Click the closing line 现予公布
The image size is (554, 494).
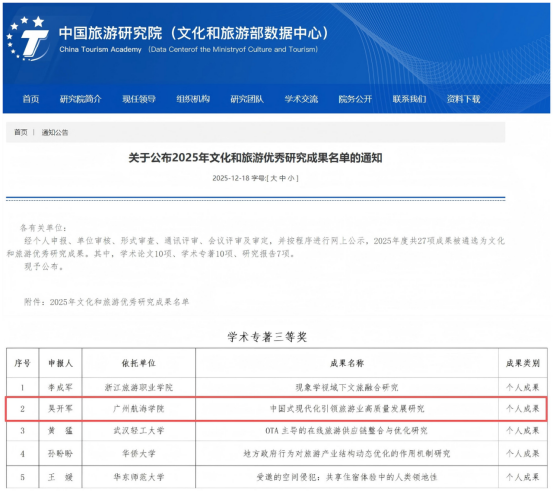[x=44, y=266]
